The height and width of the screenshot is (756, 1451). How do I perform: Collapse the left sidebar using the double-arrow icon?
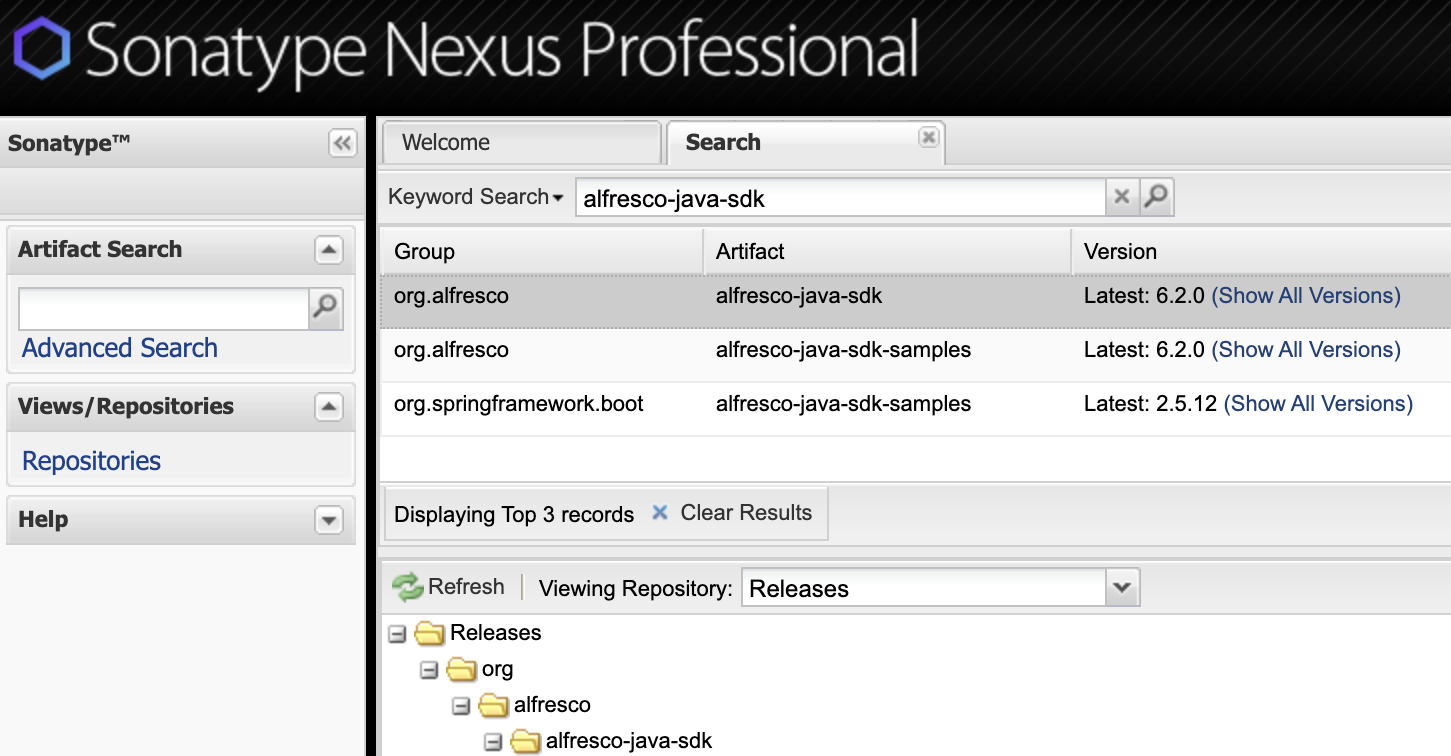pyautogui.click(x=342, y=143)
